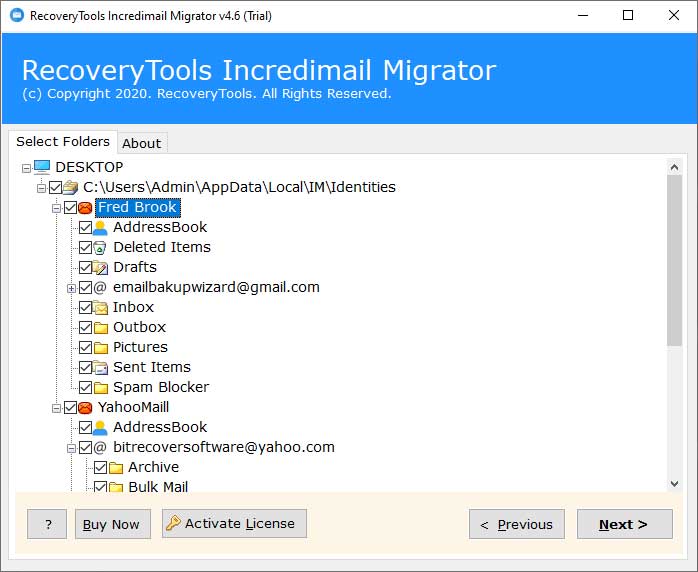Select the Fred Brook tree label
This screenshot has height=572, width=698.
click(138, 207)
